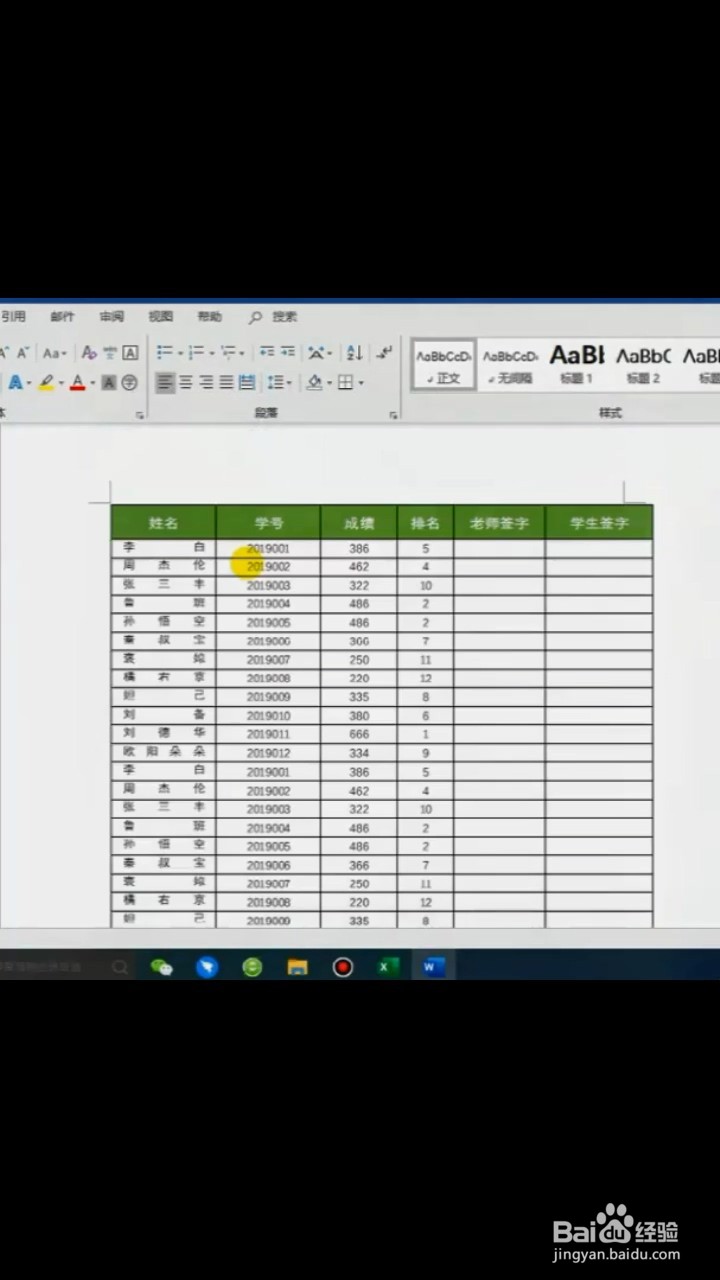
Task: Open the green browser icon in taskbar
Action: (252, 966)
